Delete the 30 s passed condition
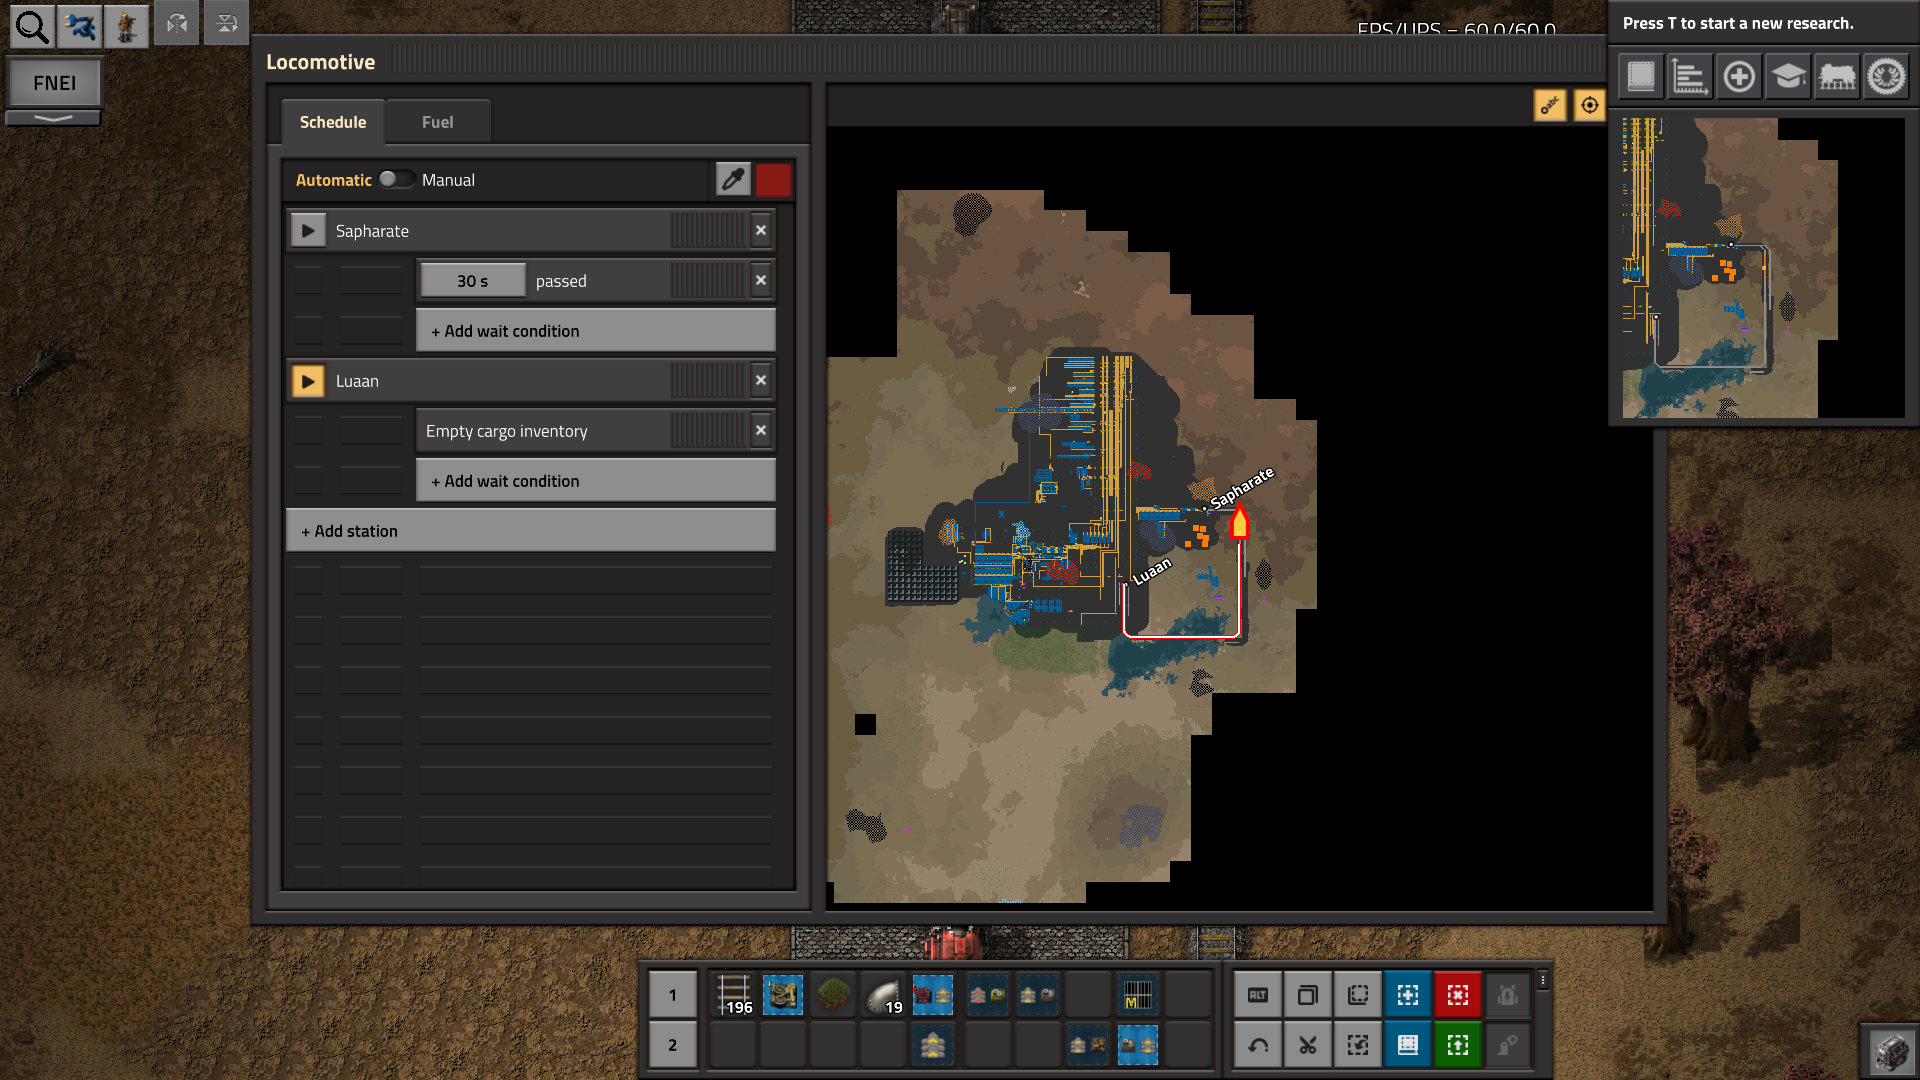Viewport: 1920px width, 1080px height. click(761, 281)
